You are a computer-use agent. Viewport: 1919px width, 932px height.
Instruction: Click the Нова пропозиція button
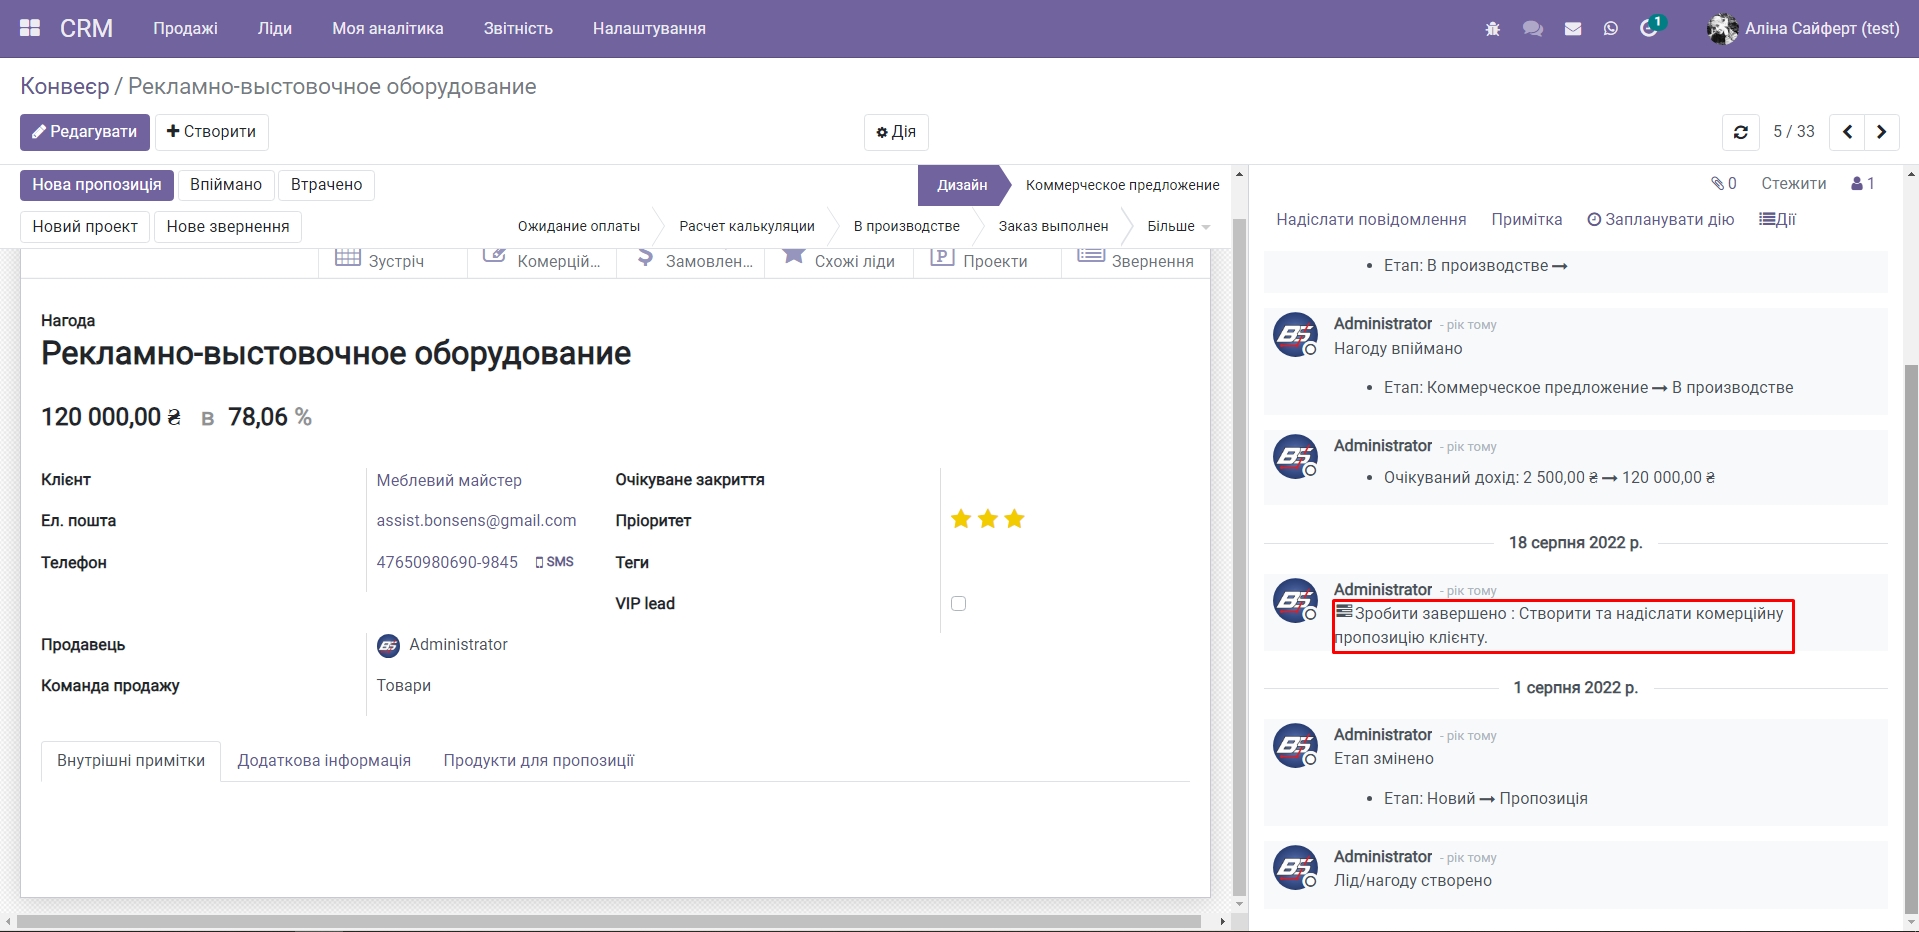[97, 185]
